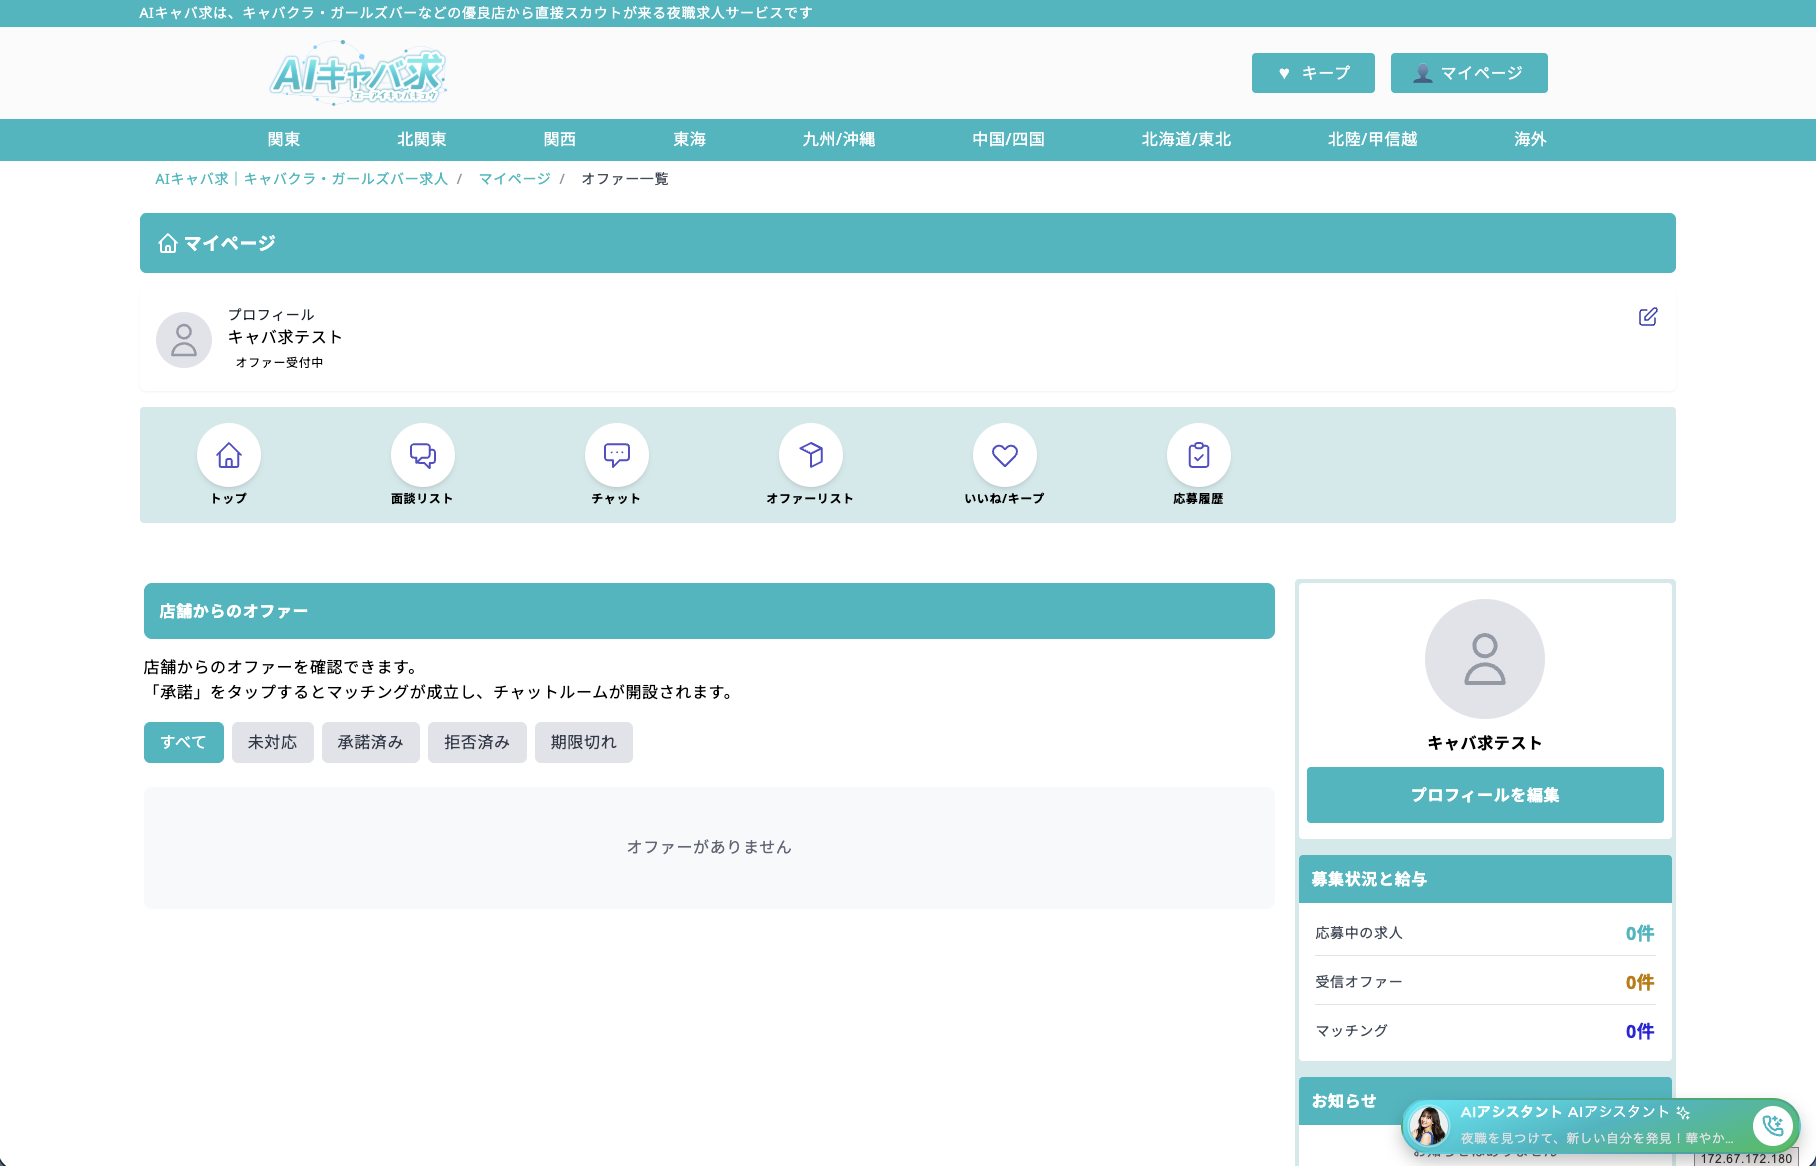Click the AIキャバ求 site logo

[358, 73]
